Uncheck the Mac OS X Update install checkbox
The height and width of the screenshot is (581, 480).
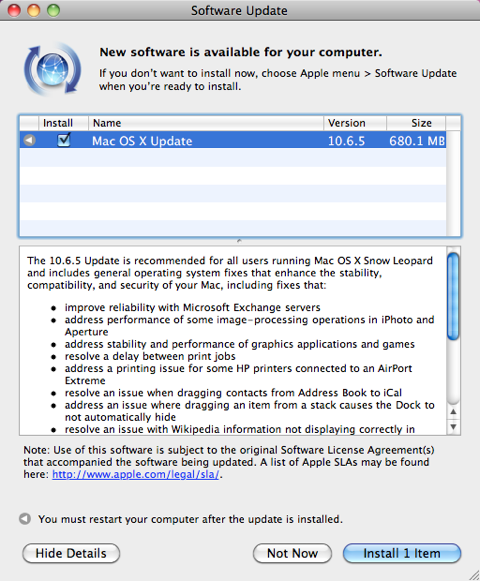[64, 140]
